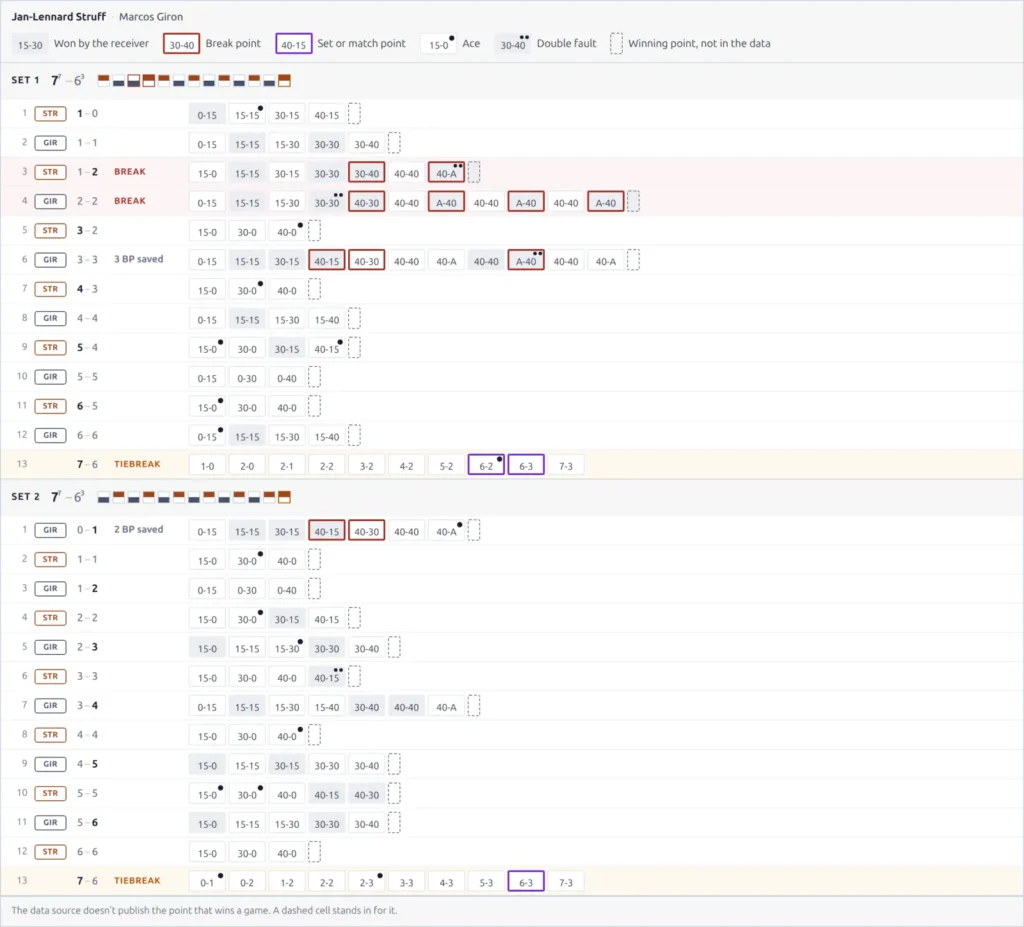Image resolution: width=1024 pixels, height=927 pixels.
Task: Click the dashed winning point cell in Set 1 game 1
Action: pyautogui.click(x=354, y=114)
